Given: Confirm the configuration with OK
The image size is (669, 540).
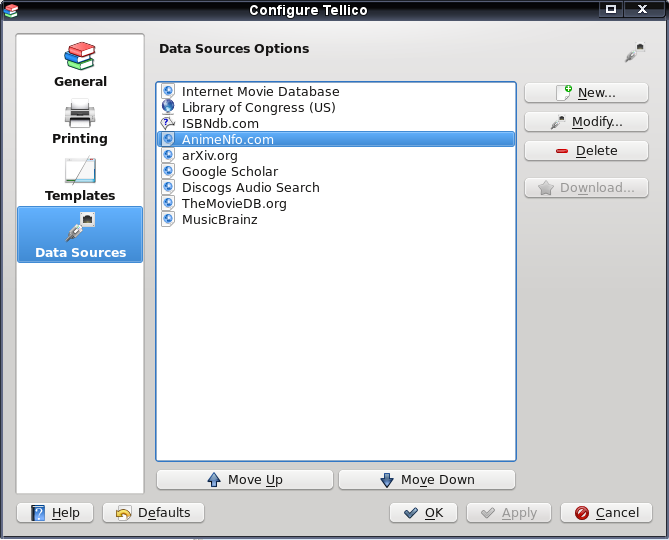Looking at the screenshot, I should pyautogui.click(x=423, y=512).
